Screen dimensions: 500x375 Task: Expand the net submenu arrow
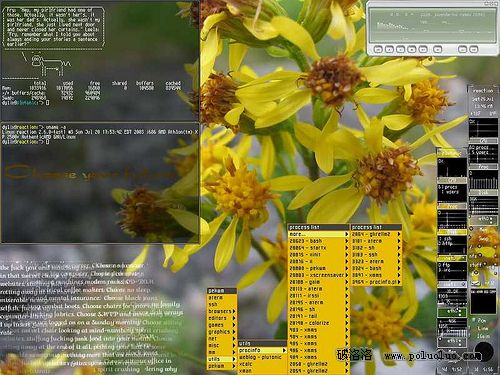click(x=234, y=338)
